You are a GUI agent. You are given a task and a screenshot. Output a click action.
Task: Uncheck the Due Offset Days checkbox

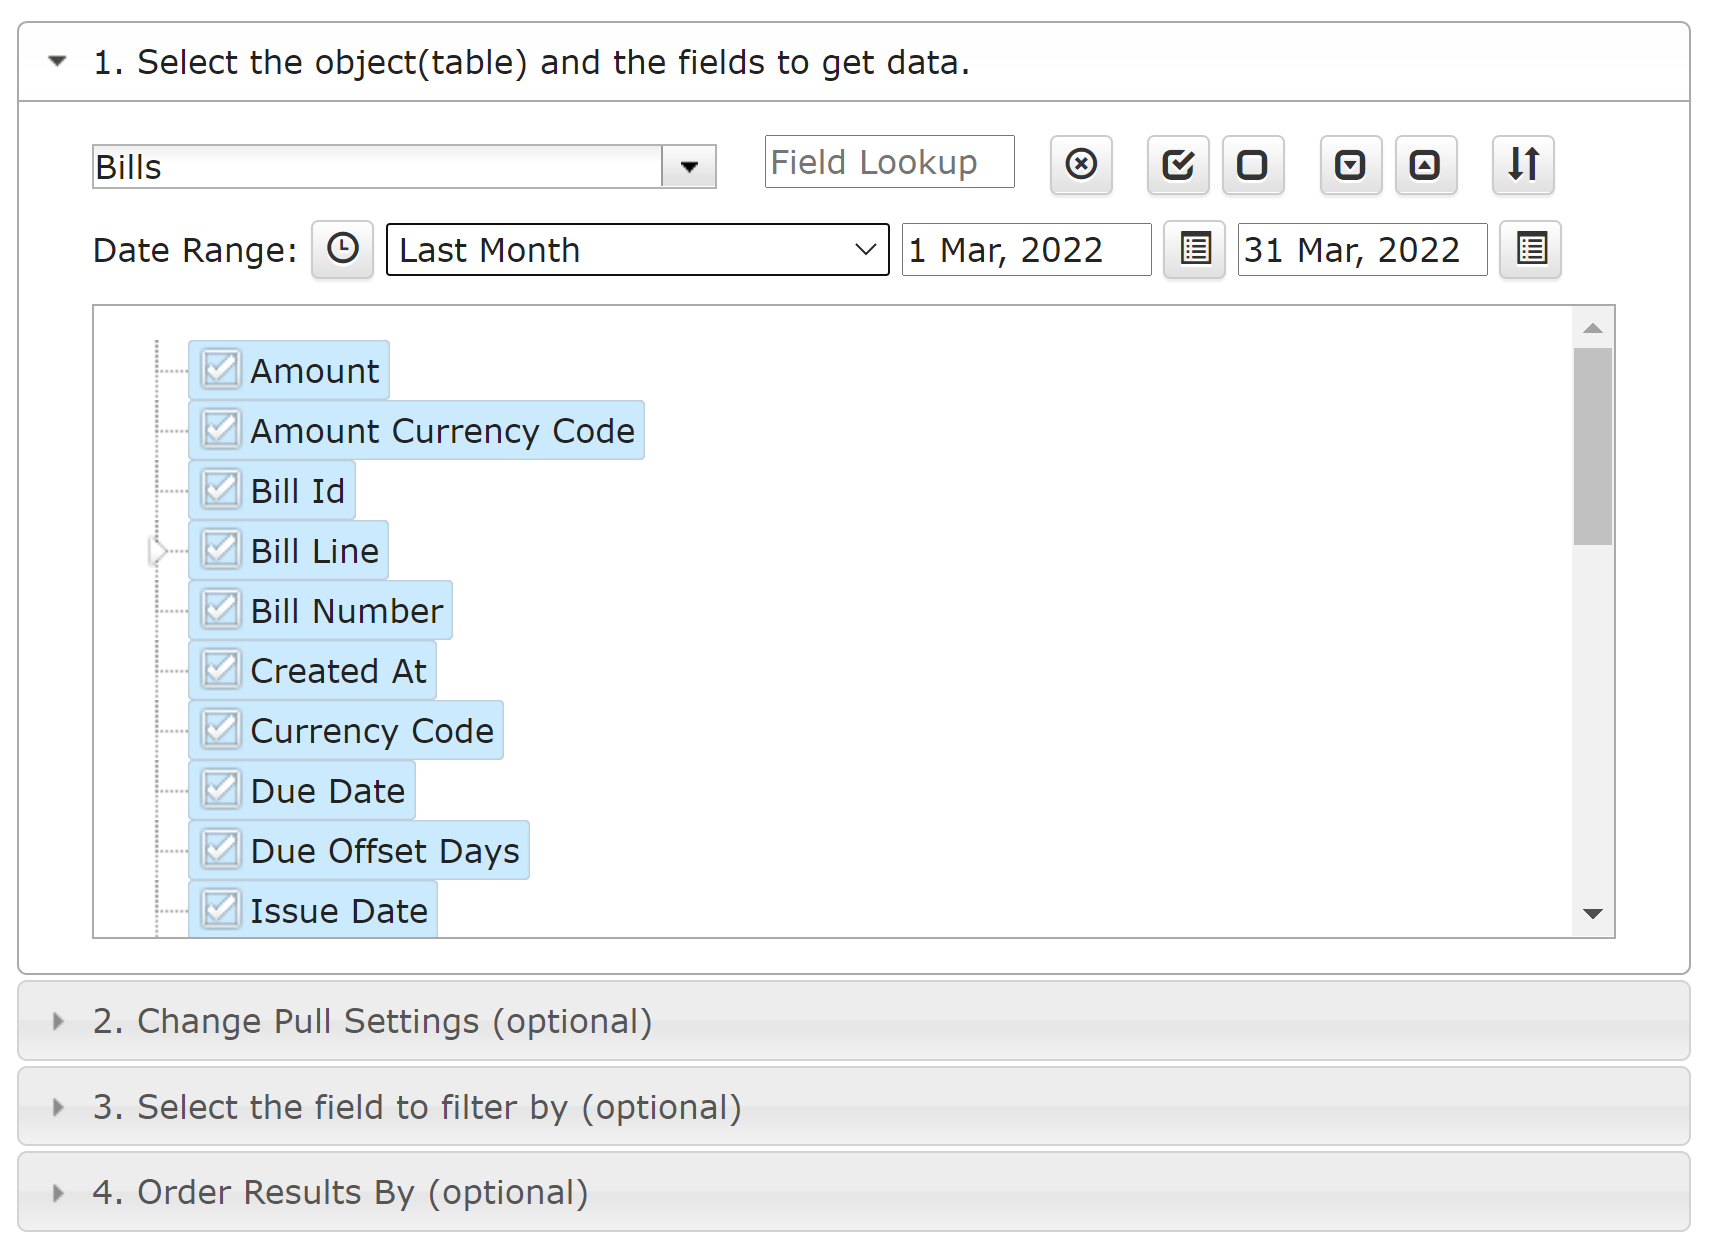pos(220,849)
